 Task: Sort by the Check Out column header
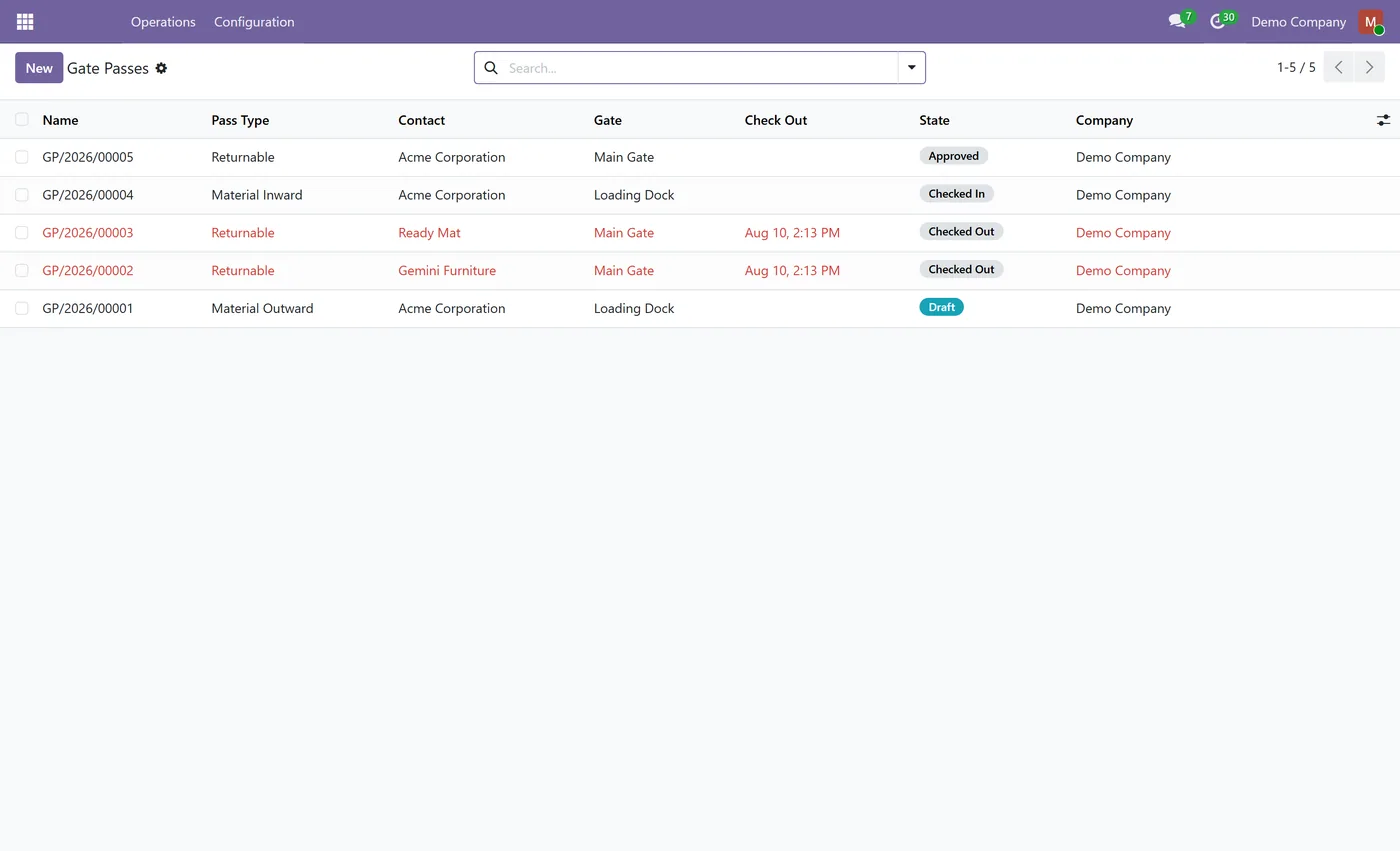[x=775, y=120]
